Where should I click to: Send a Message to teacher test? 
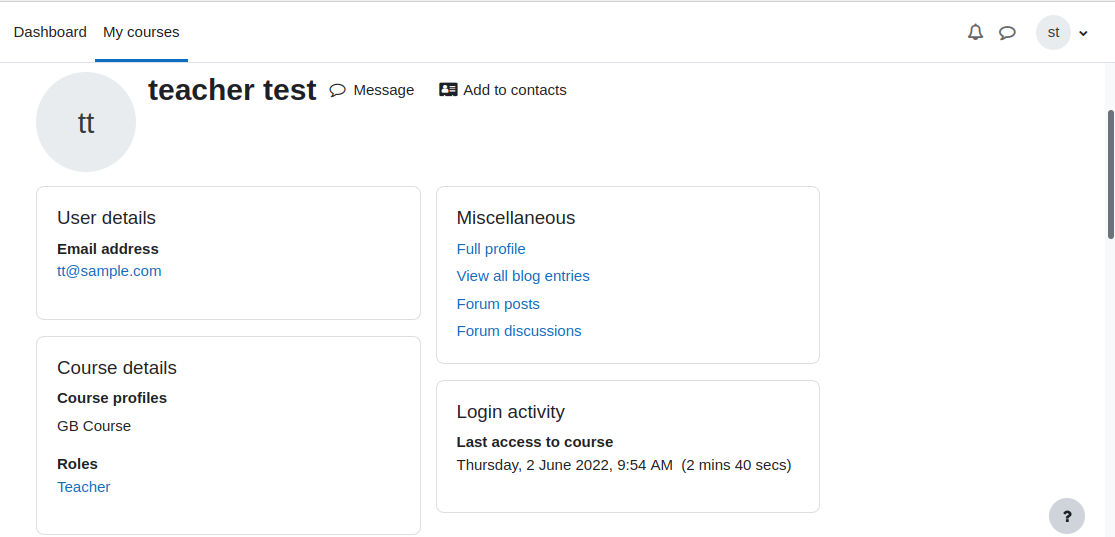tap(372, 90)
